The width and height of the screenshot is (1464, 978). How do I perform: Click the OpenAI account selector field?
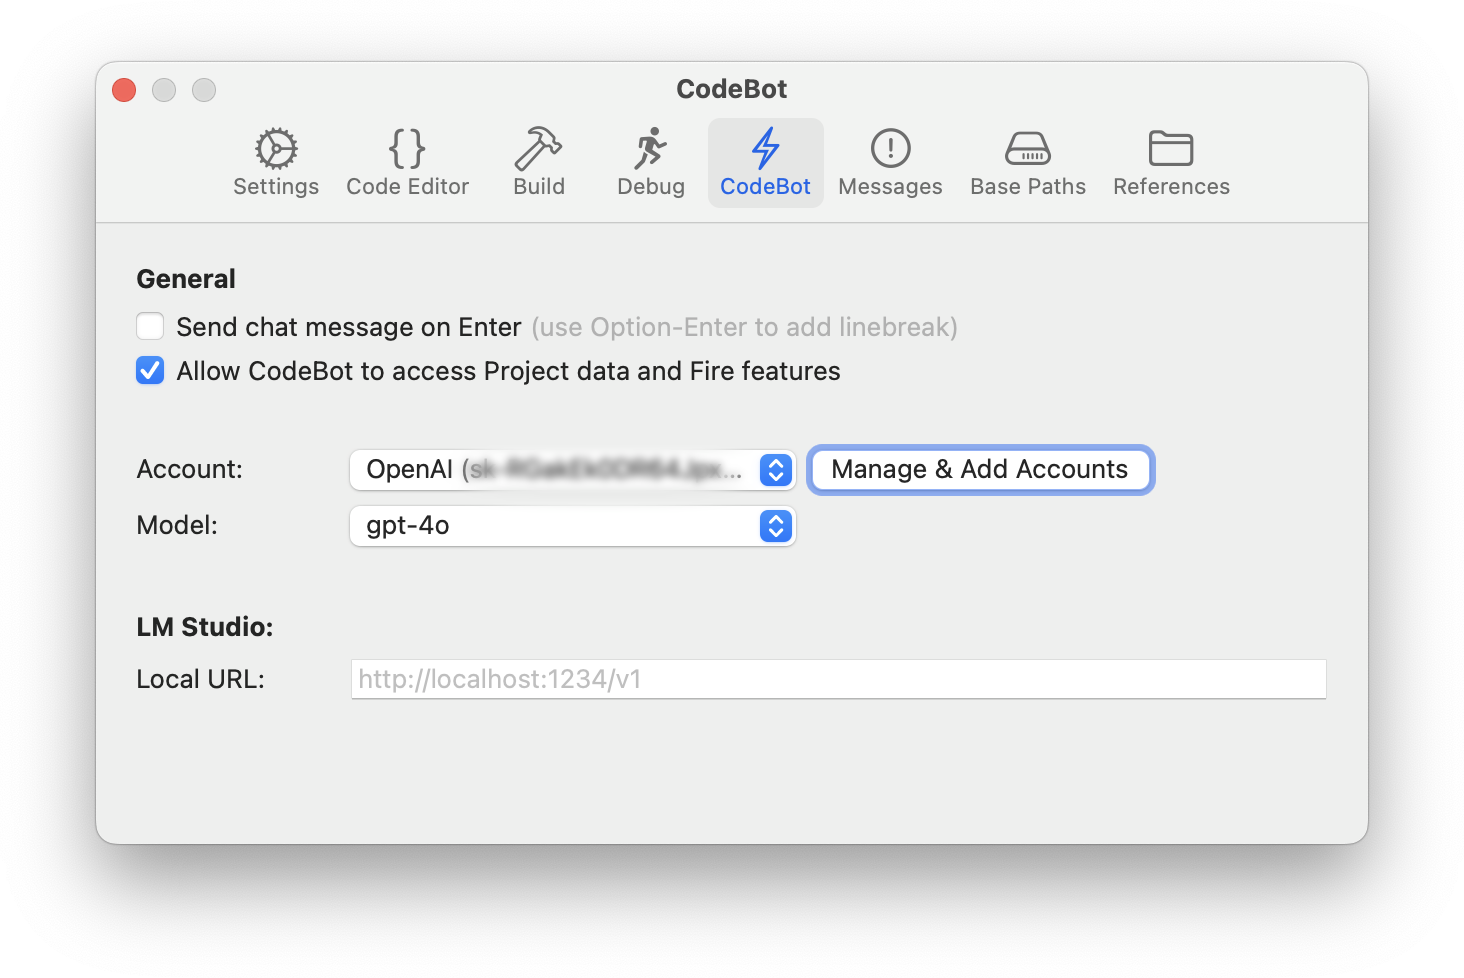click(x=572, y=470)
